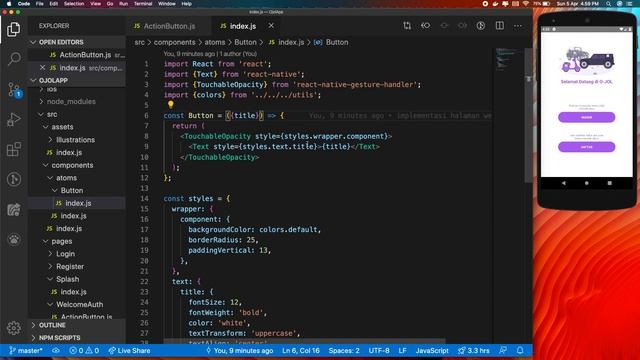Collapse the OPEN EDITORS section
Viewport: 640px width, 360px height.
tap(77, 42)
